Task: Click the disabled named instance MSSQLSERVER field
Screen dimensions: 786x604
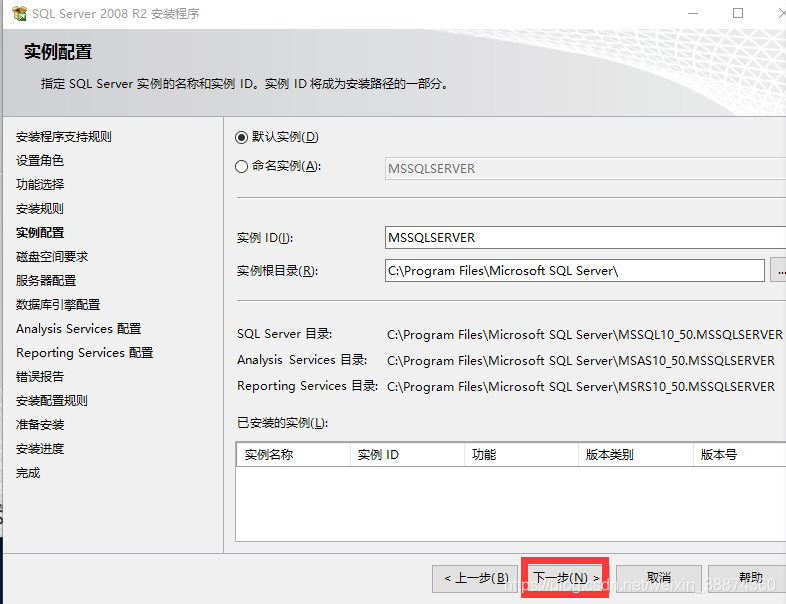Action: click(x=585, y=168)
